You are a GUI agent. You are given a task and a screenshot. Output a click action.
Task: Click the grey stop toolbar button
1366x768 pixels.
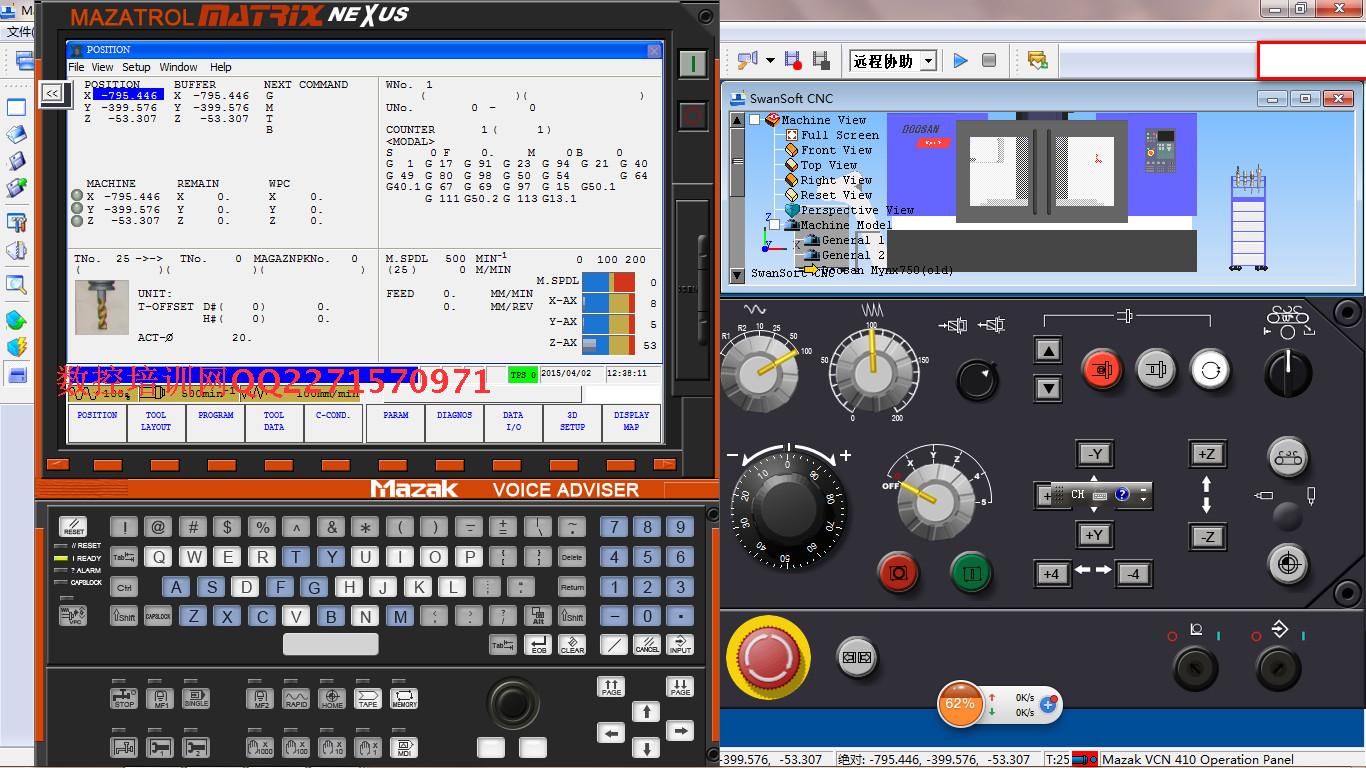[x=989, y=60]
